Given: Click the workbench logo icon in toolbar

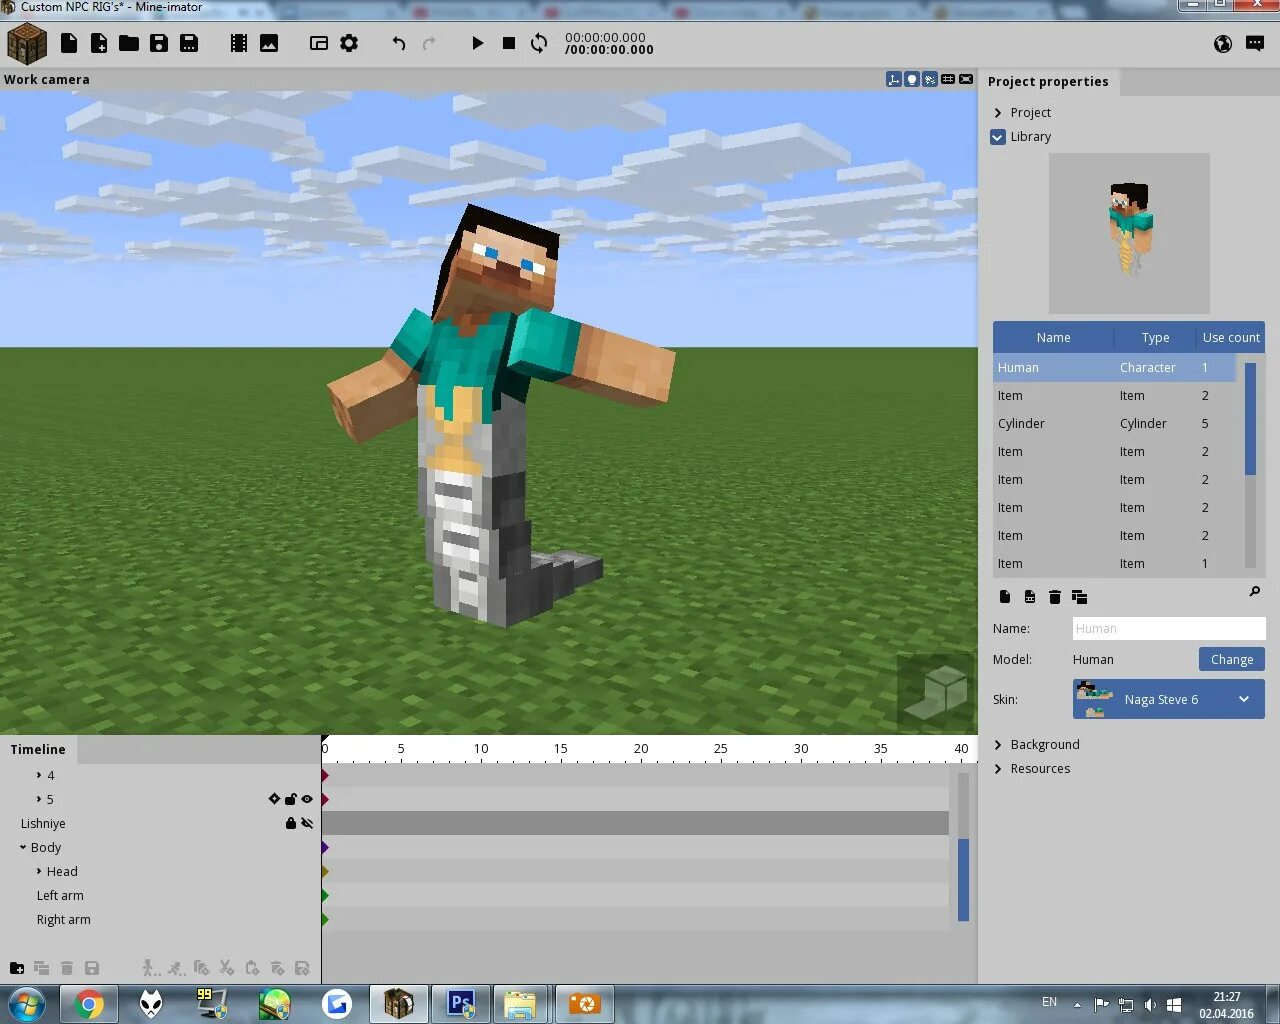Looking at the screenshot, I should click(27, 44).
